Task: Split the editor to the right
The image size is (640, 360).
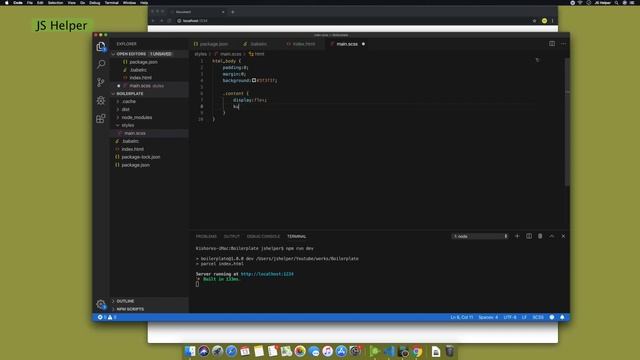Action: pos(551,44)
